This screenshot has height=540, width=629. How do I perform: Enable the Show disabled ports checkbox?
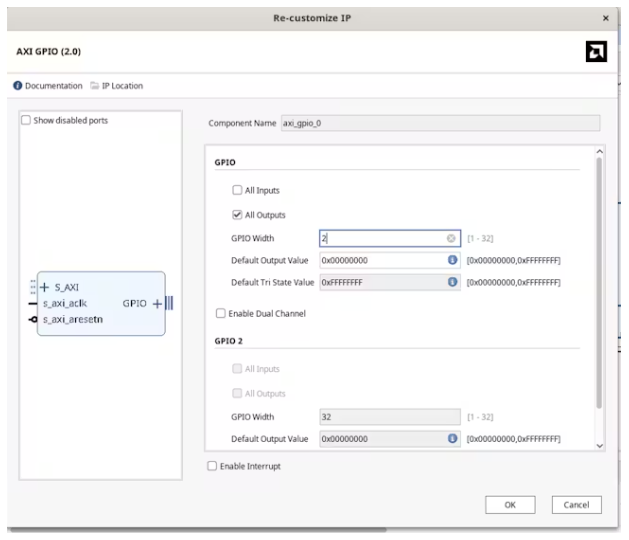(x=27, y=122)
